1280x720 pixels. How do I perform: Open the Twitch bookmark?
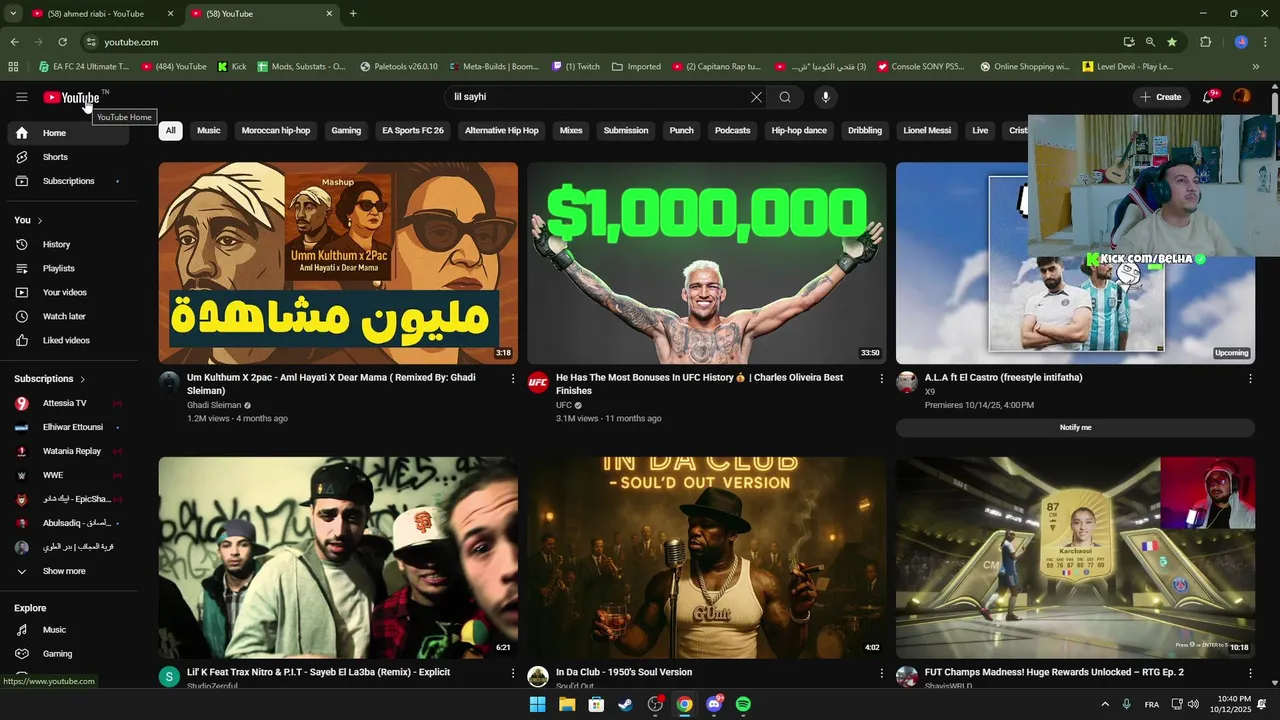576,67
